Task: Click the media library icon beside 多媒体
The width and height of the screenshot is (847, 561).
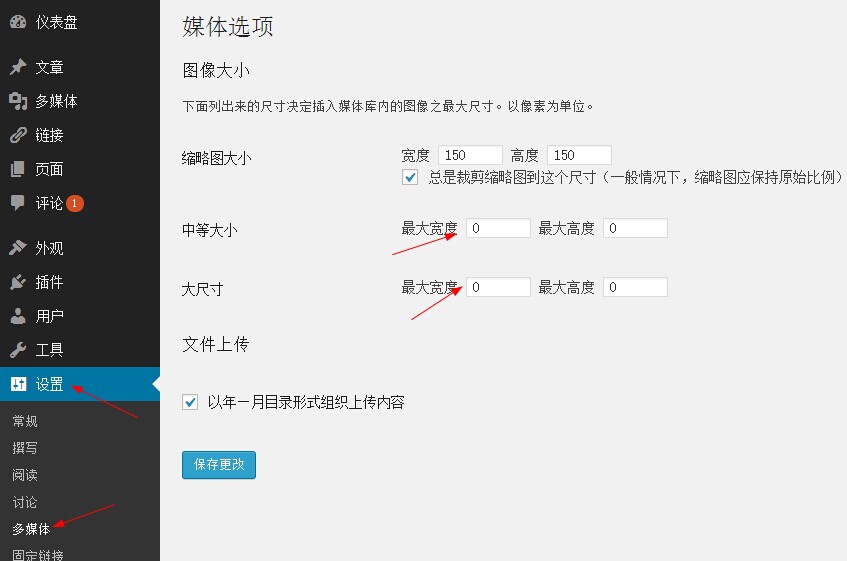Action: [x=18, y=101]
